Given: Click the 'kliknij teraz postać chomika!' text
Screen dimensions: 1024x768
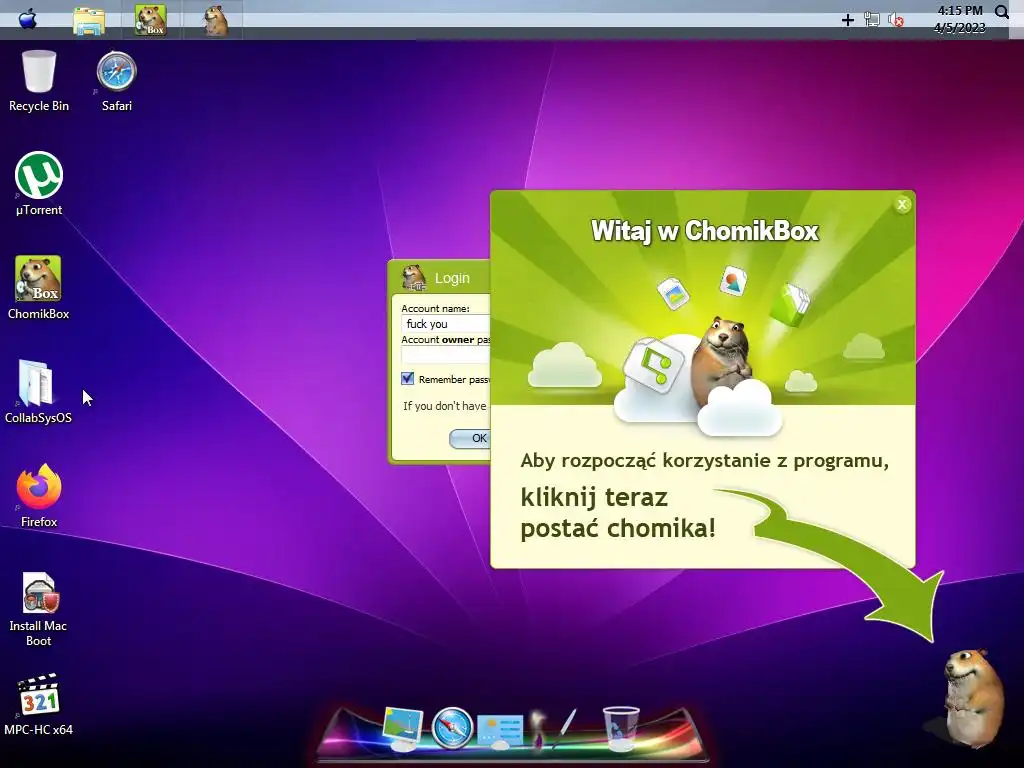Looking at the screenshot, I should click(618, 513).
